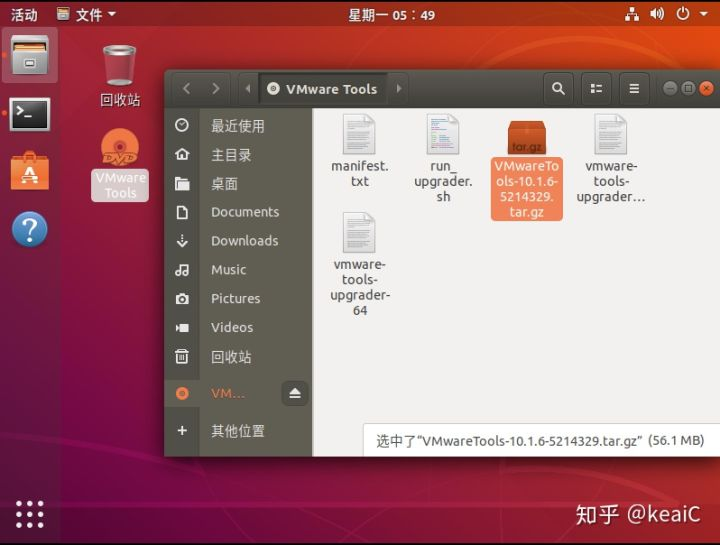
Task: Show the applications grid
Action: (x=30, y=514)
